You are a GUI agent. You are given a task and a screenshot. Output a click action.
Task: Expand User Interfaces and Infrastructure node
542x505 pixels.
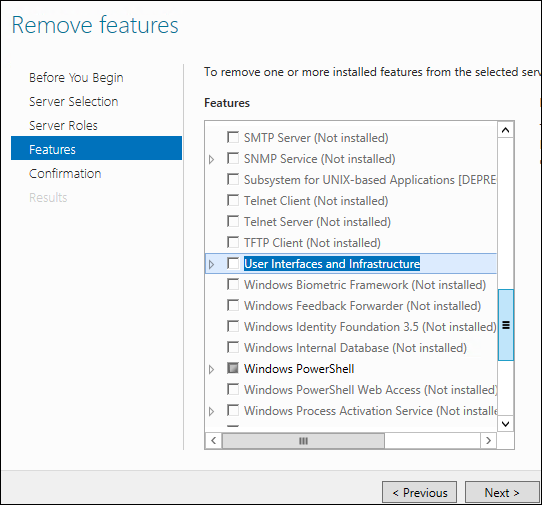[x=212, y=264]
